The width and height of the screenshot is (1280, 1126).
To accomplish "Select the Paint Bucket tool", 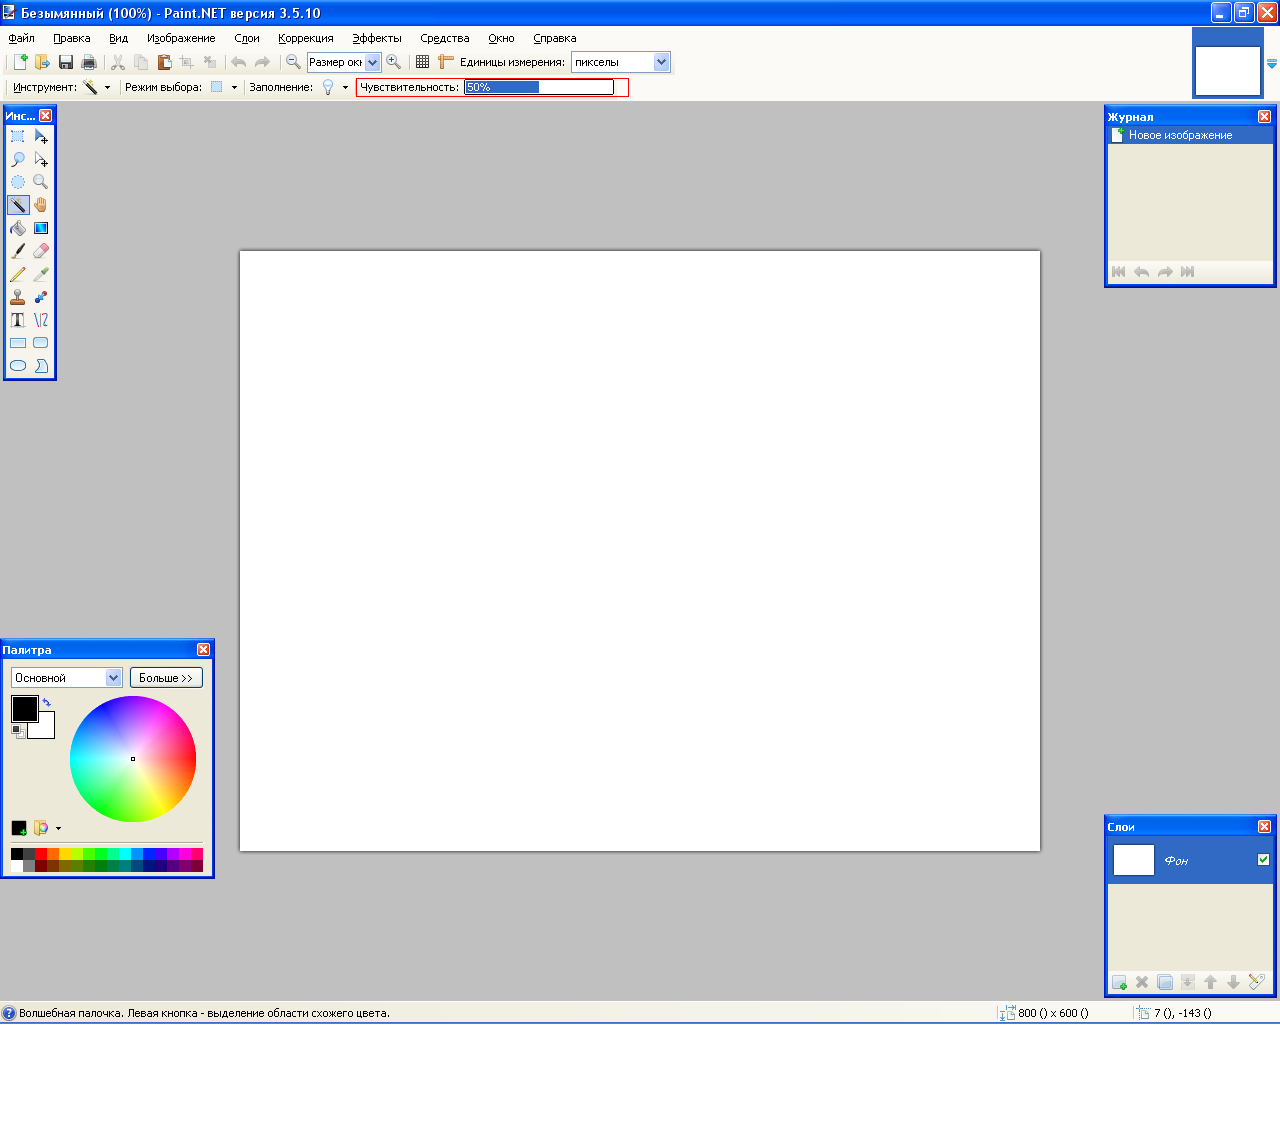I will tap(18, 228).
